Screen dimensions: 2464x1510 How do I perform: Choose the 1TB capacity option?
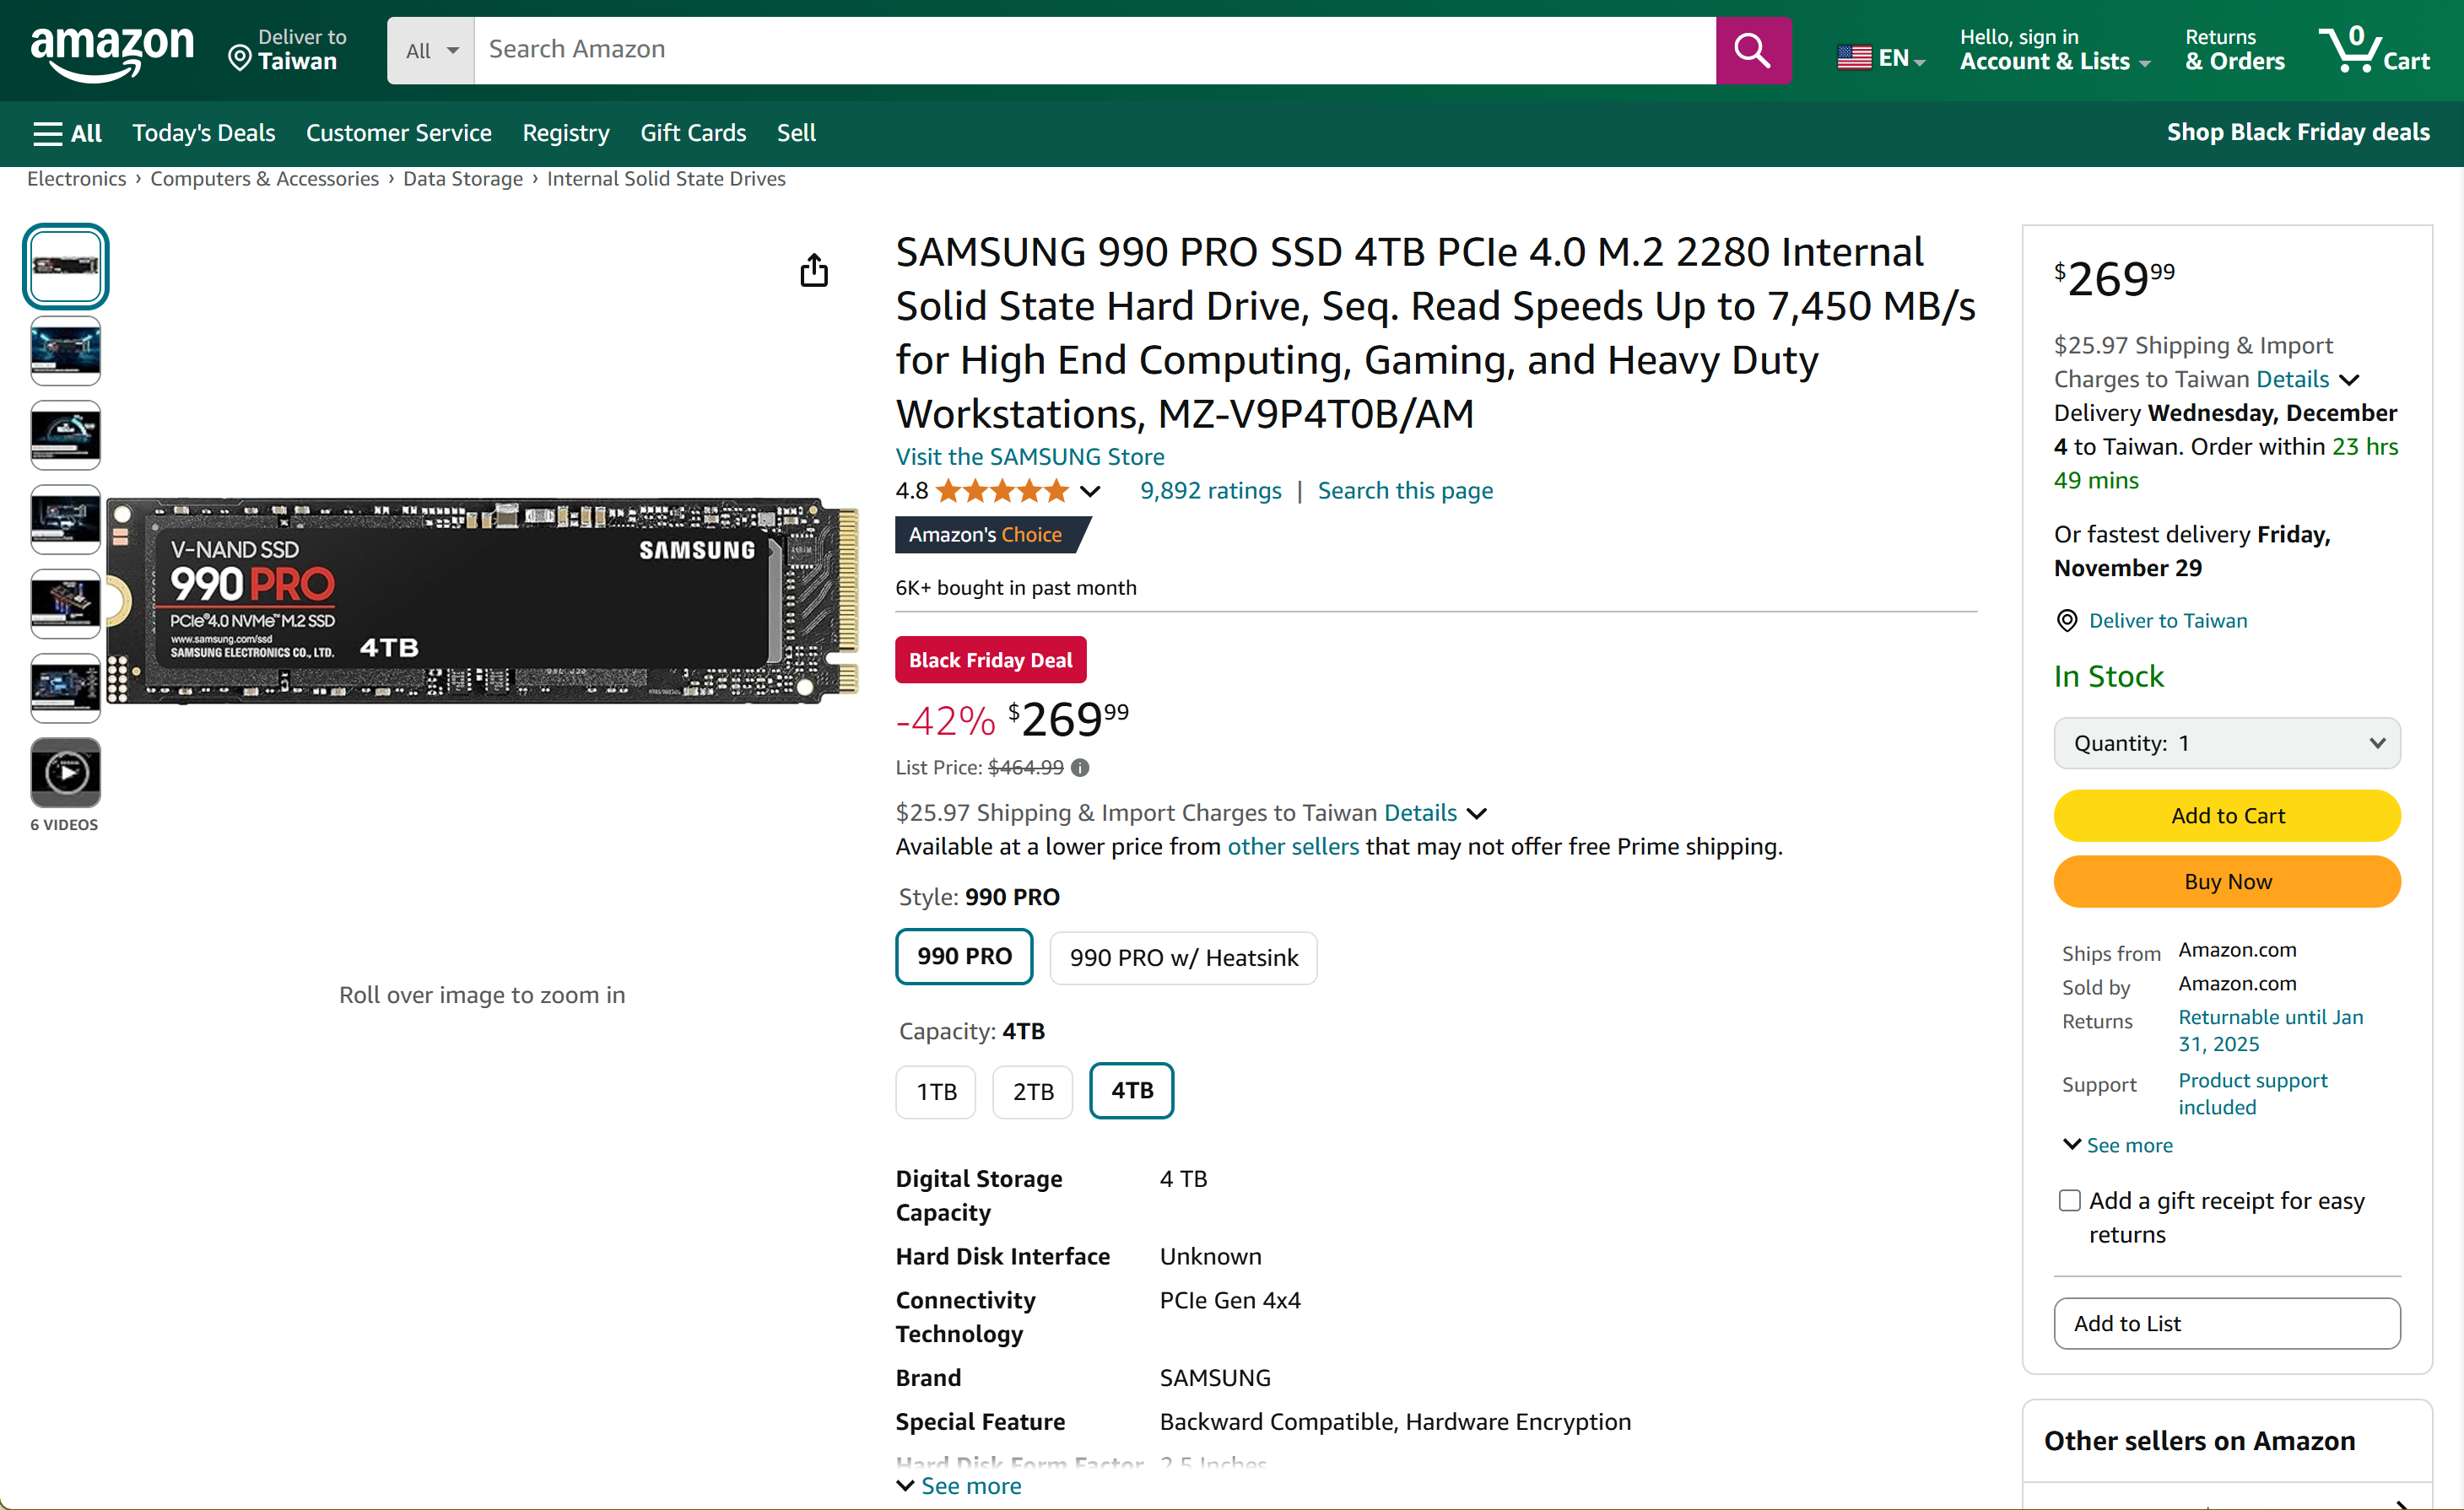(x=936, y=1091)
